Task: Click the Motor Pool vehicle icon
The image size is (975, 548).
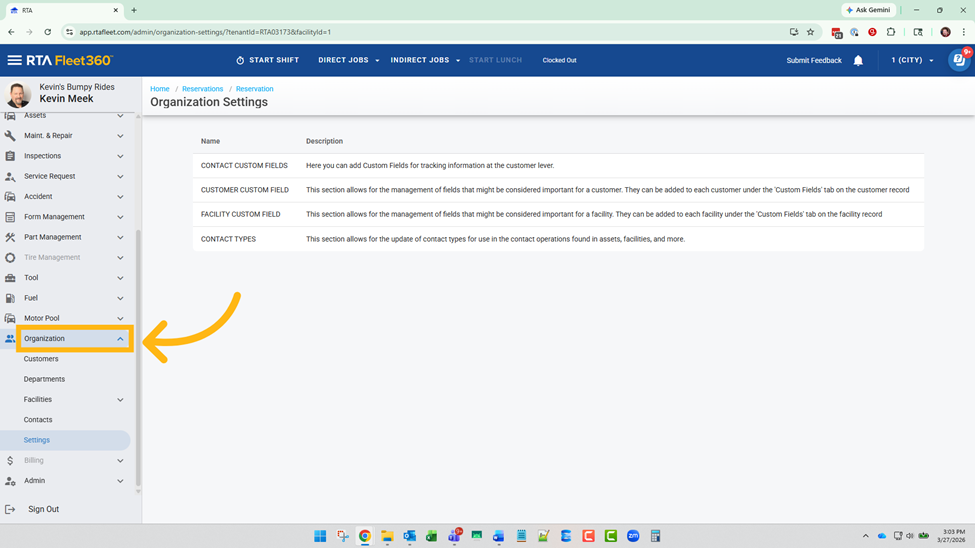Action: coord(10,318)
